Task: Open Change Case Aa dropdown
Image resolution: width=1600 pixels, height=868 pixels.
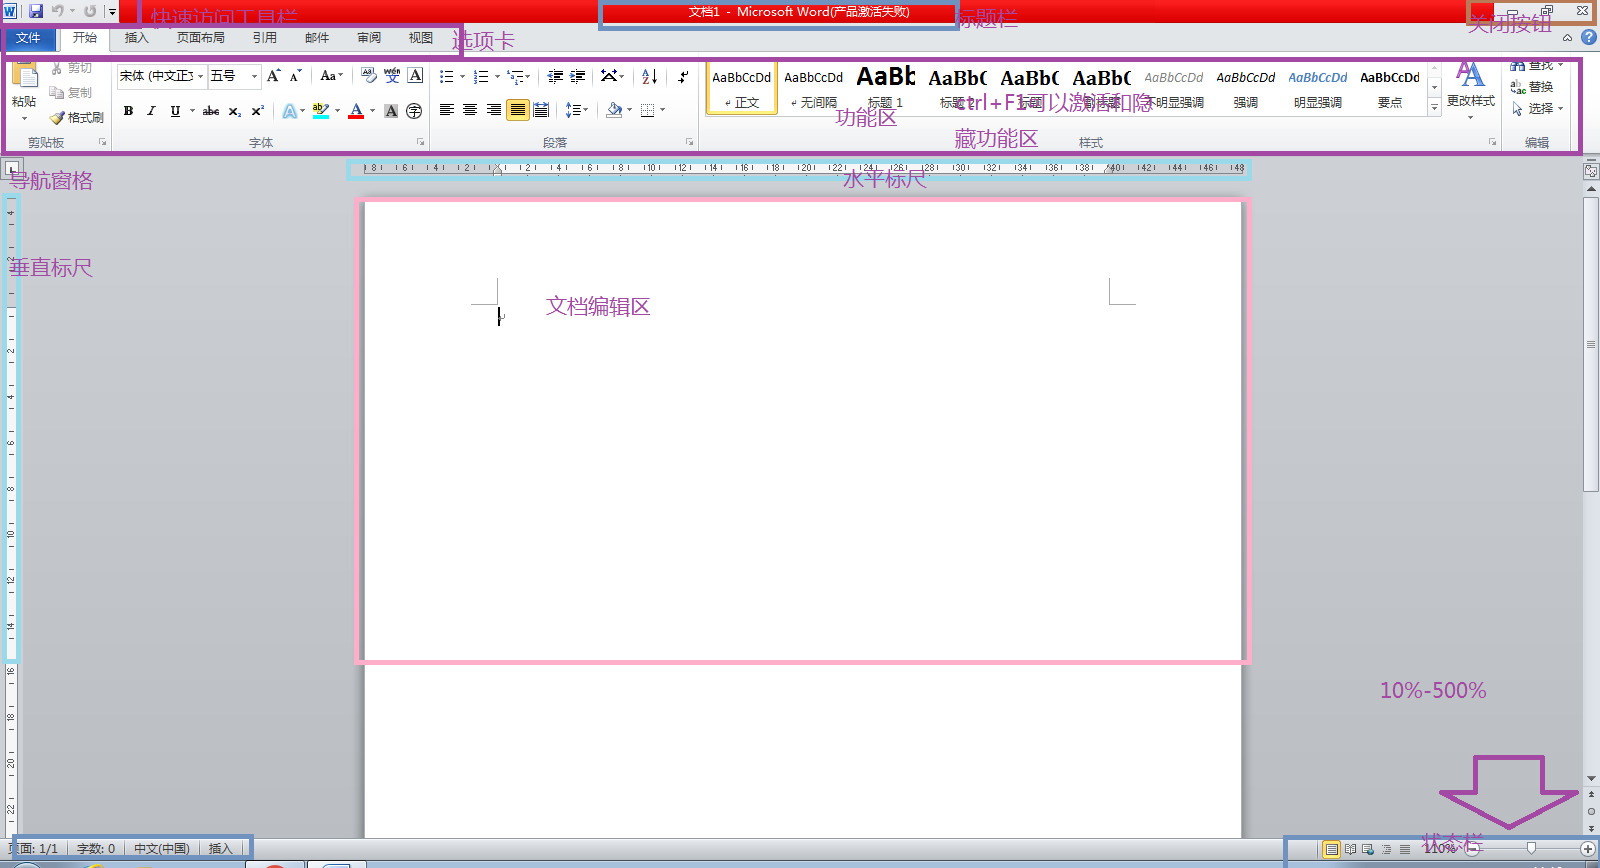Action: click(331, 76)
